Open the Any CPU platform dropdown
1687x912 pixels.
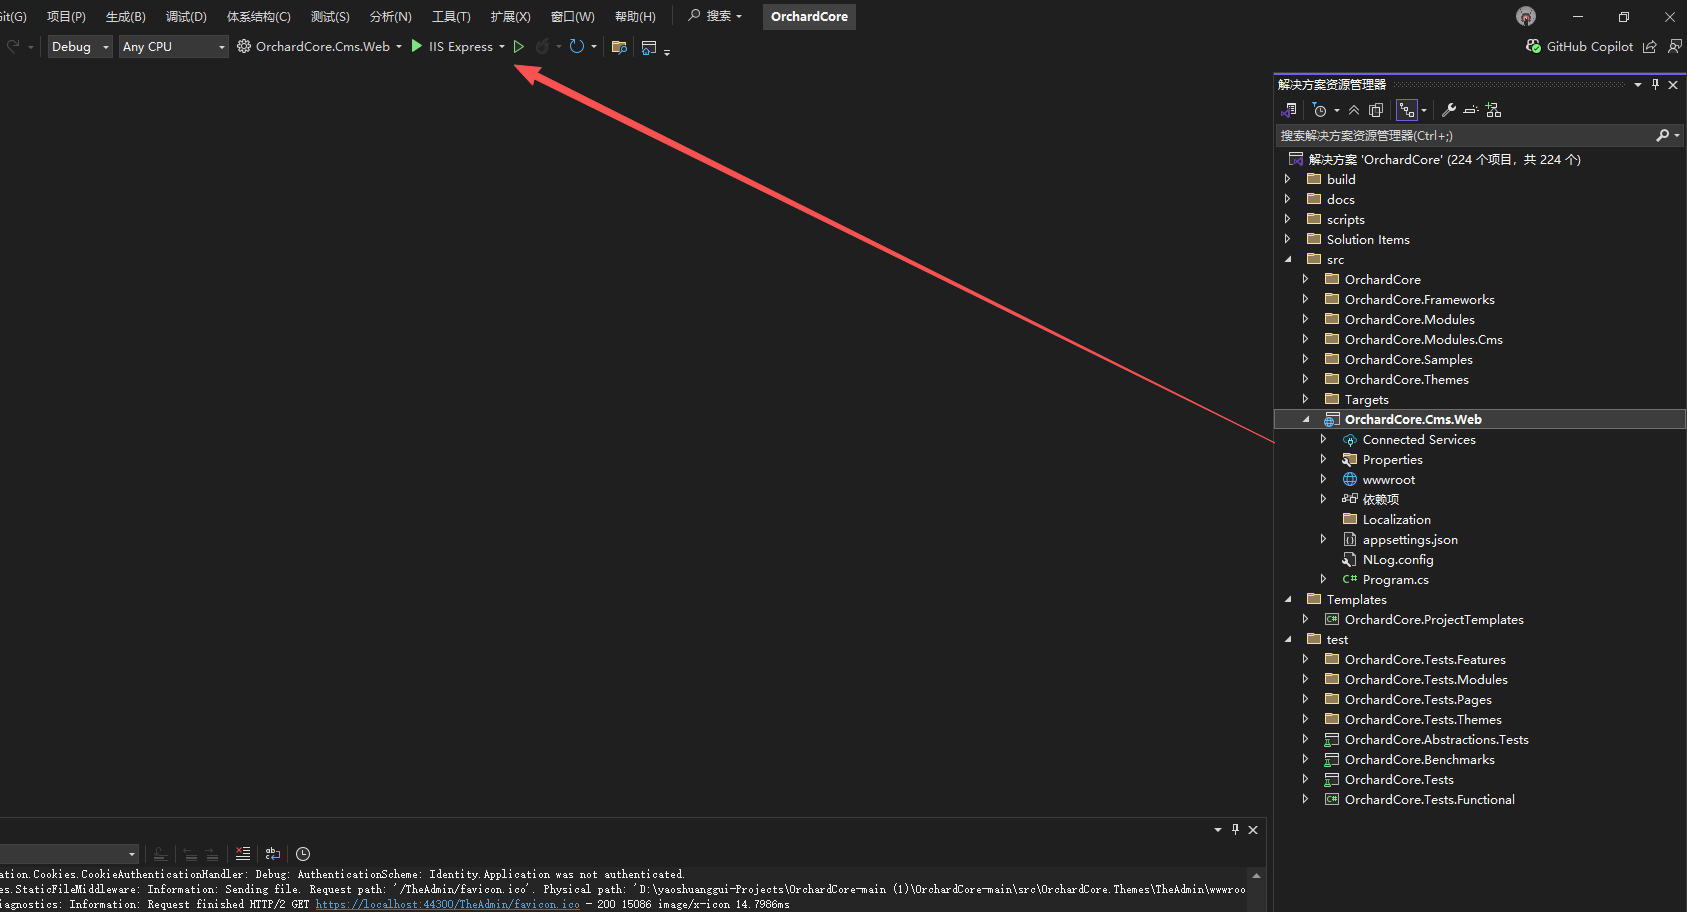point(174,46)
